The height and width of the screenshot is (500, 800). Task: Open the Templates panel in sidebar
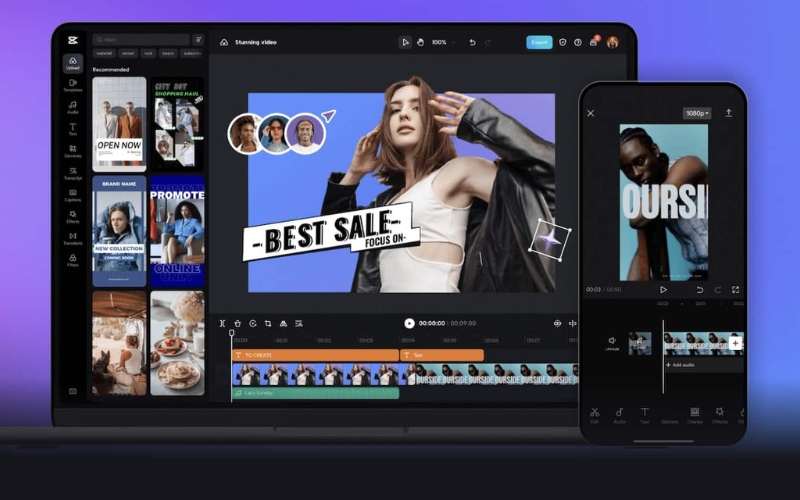point(72,85)
